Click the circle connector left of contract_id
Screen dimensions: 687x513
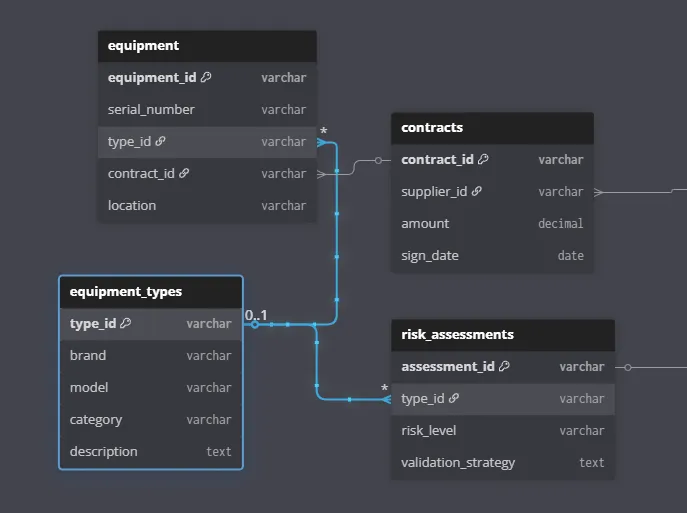point(378,160)
